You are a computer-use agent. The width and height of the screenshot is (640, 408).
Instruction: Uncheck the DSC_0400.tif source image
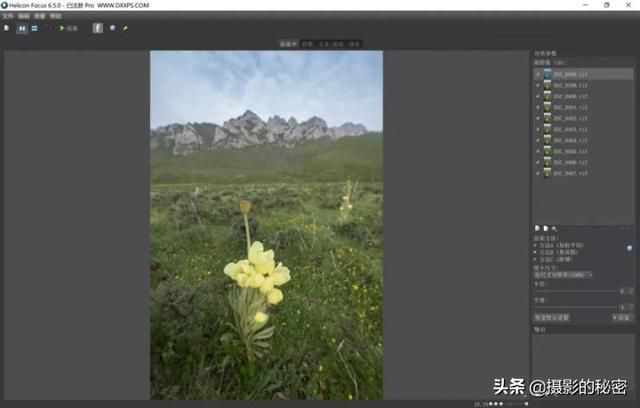[538, 97]
